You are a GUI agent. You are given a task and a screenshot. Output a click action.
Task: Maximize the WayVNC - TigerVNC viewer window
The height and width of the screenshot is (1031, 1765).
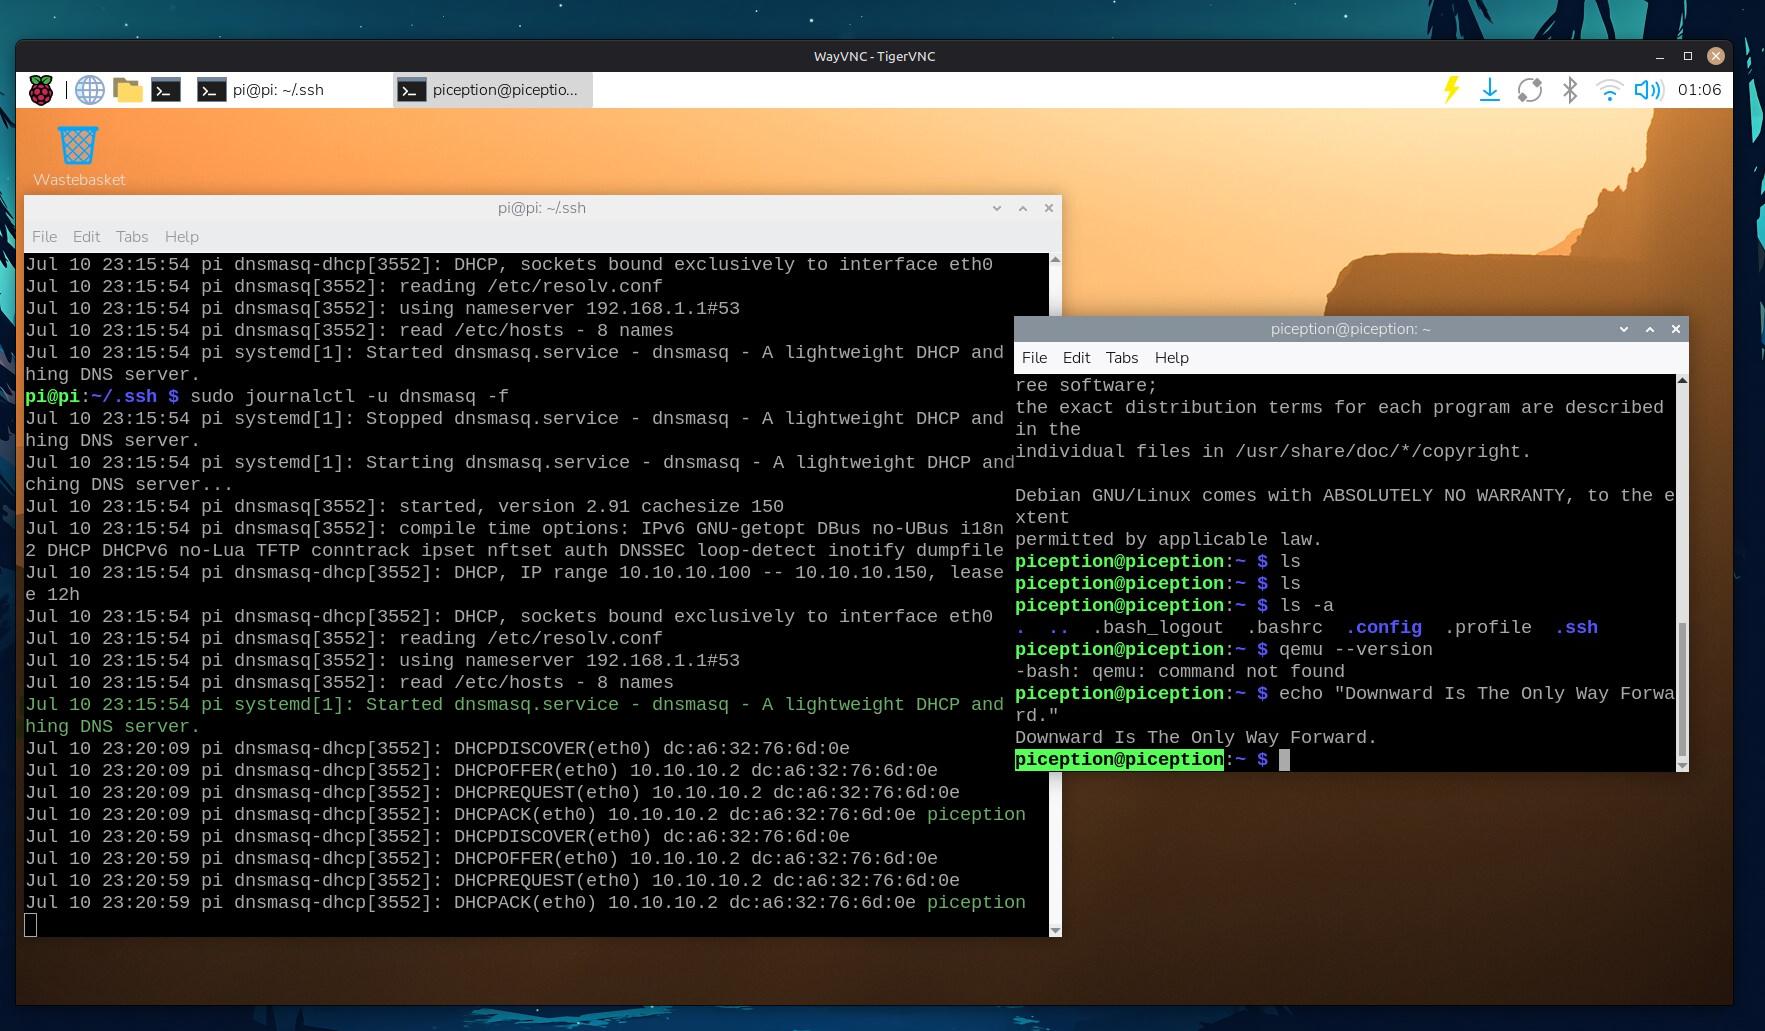(x=1688, y=56)
